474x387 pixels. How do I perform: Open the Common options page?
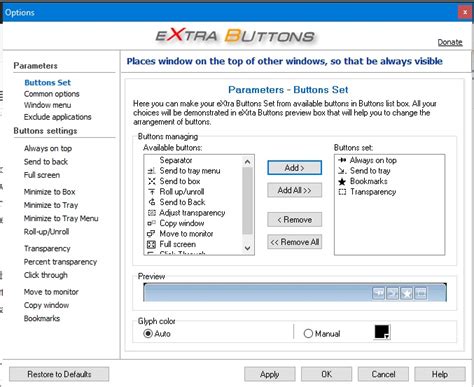click(52, 94)
